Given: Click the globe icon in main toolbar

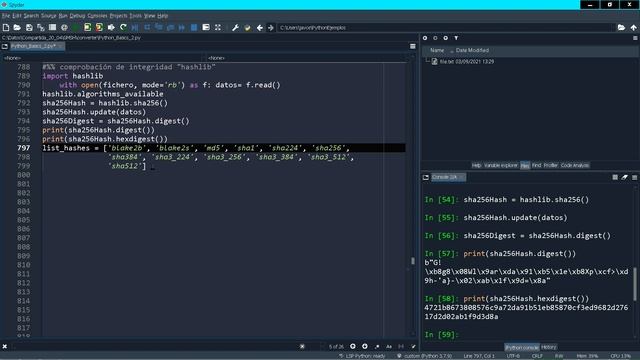Looking at the screenshot, I should (64, 27).
